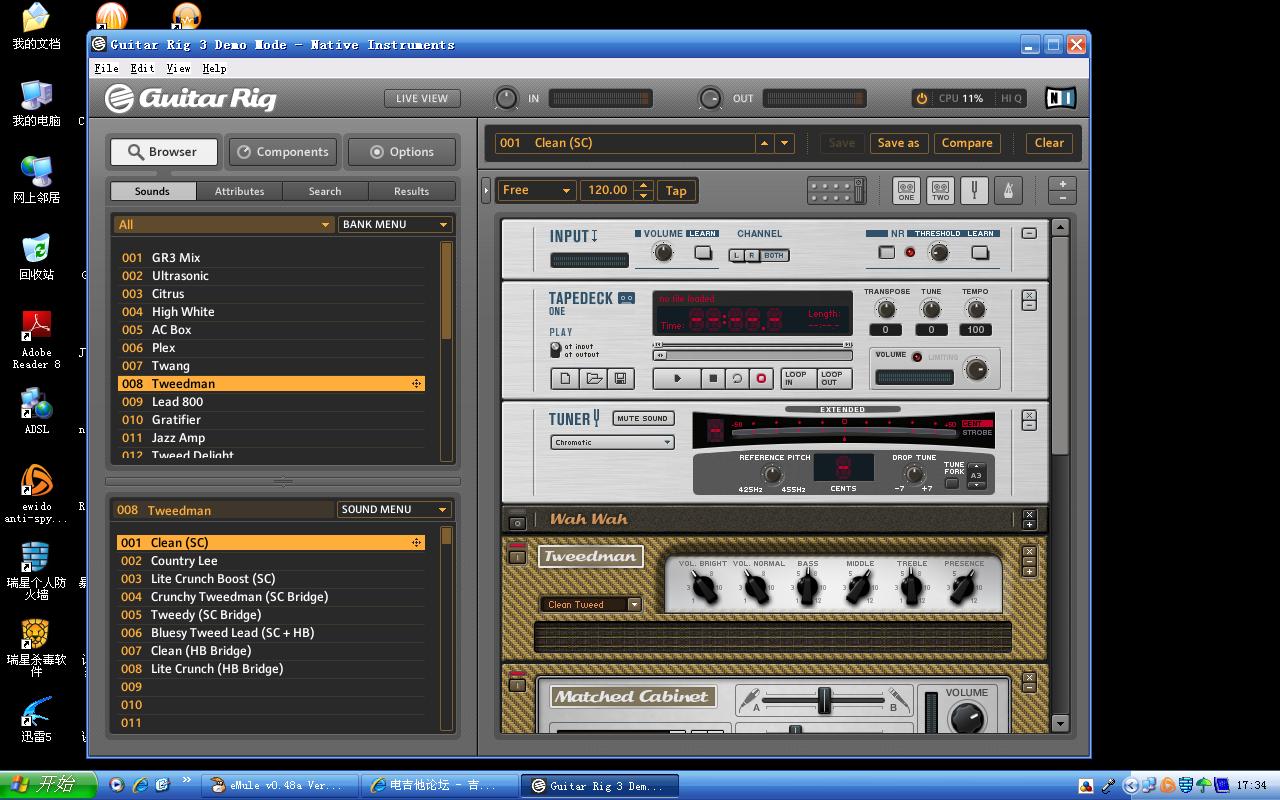The width and height of the screenshot is (1280, 800).
Task: Toggle HI Q quality mode
Action: pos(1011,98)
